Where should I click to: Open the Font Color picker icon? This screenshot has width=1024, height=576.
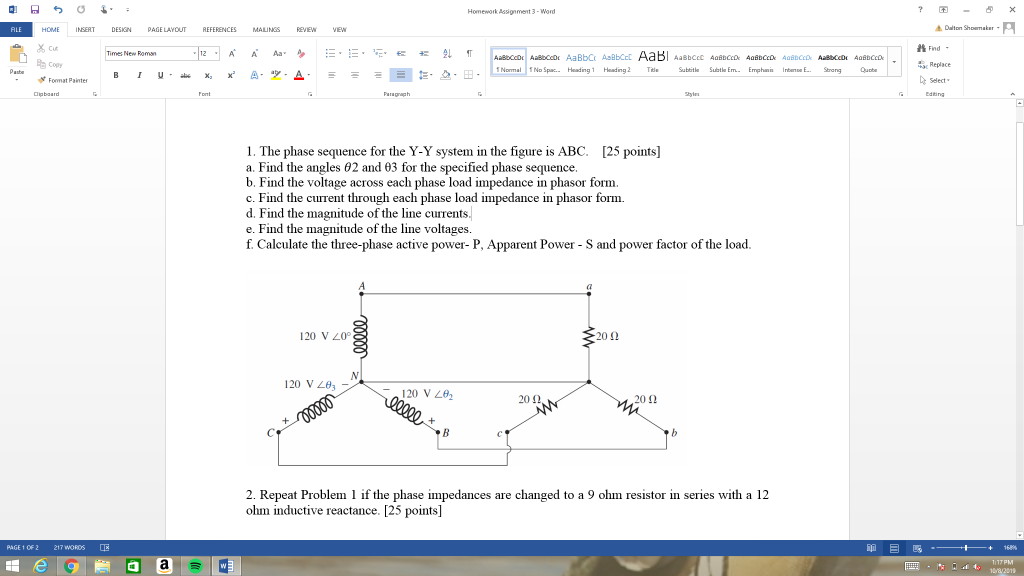[299, 74]
